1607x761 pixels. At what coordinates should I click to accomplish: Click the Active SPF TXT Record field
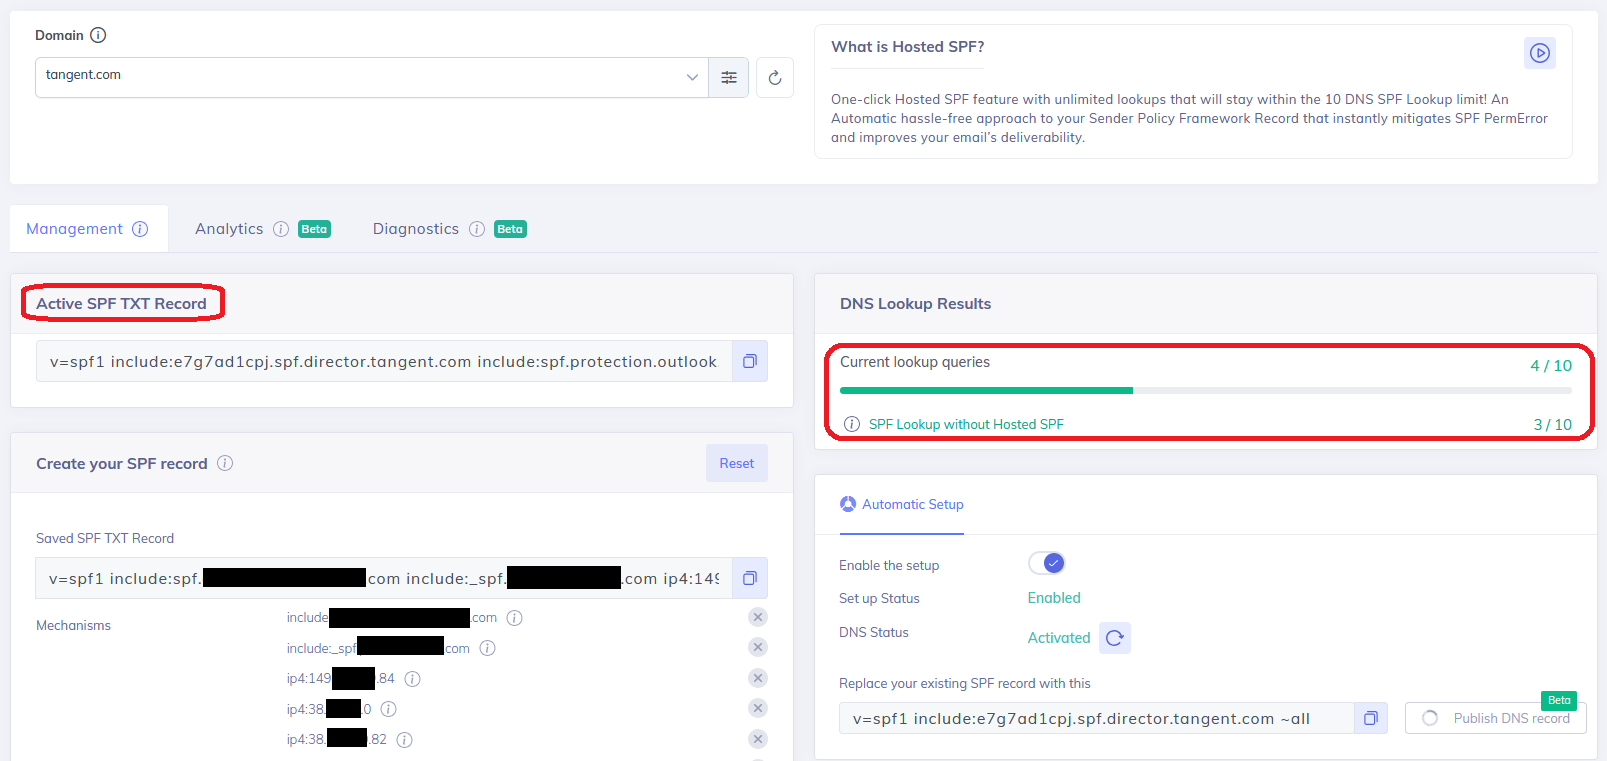click(383, 361)
